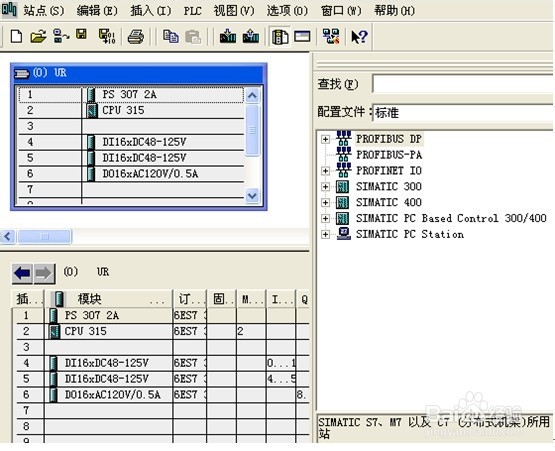
Task: Click the address overview window icon
Action: tap(302, 36)
